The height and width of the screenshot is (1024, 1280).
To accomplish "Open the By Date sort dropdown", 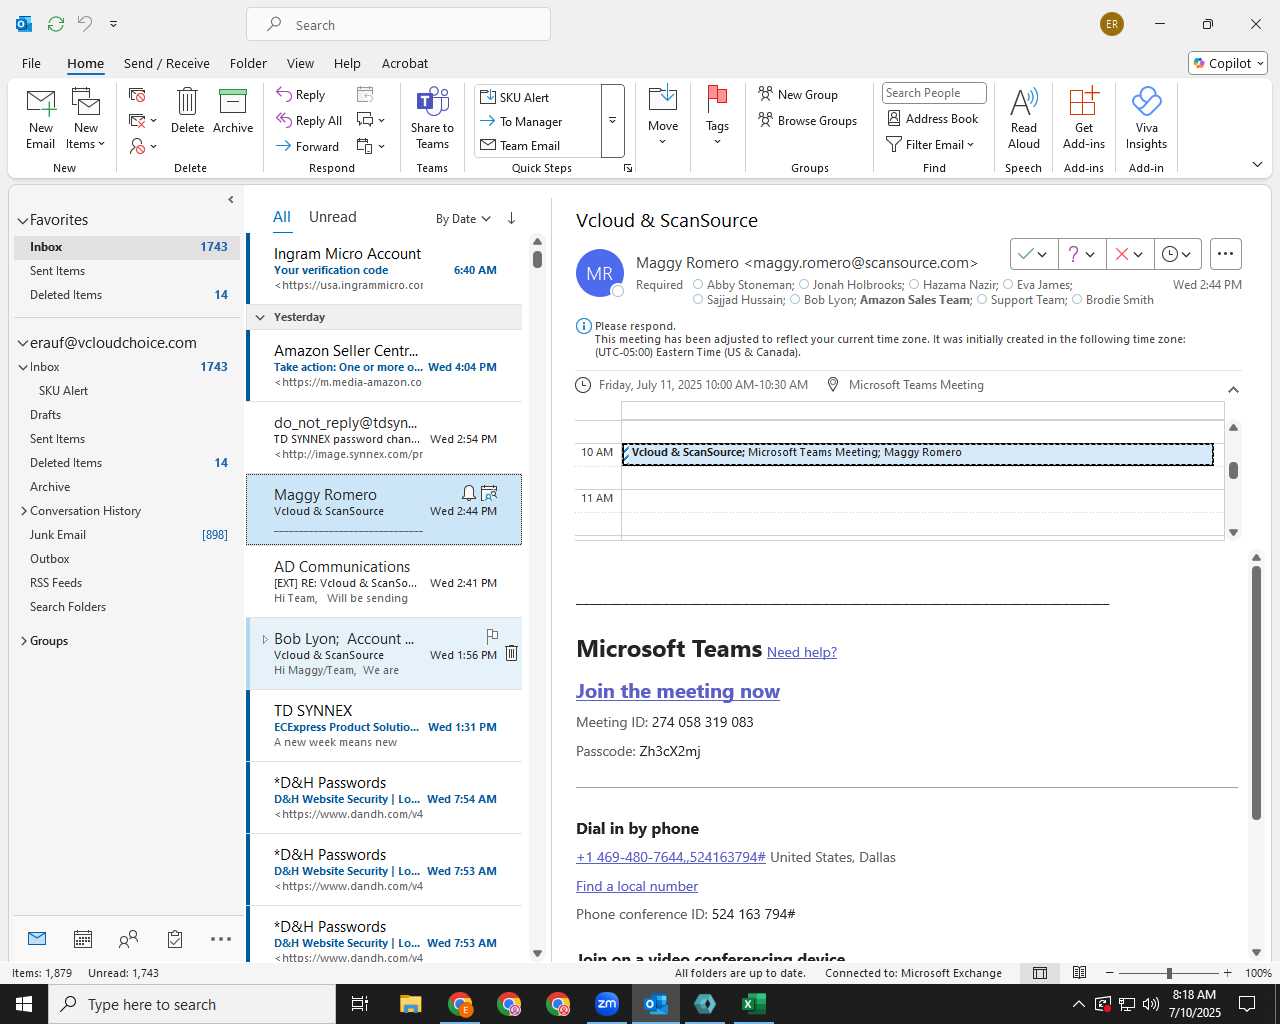I will [x=463, y=218].
